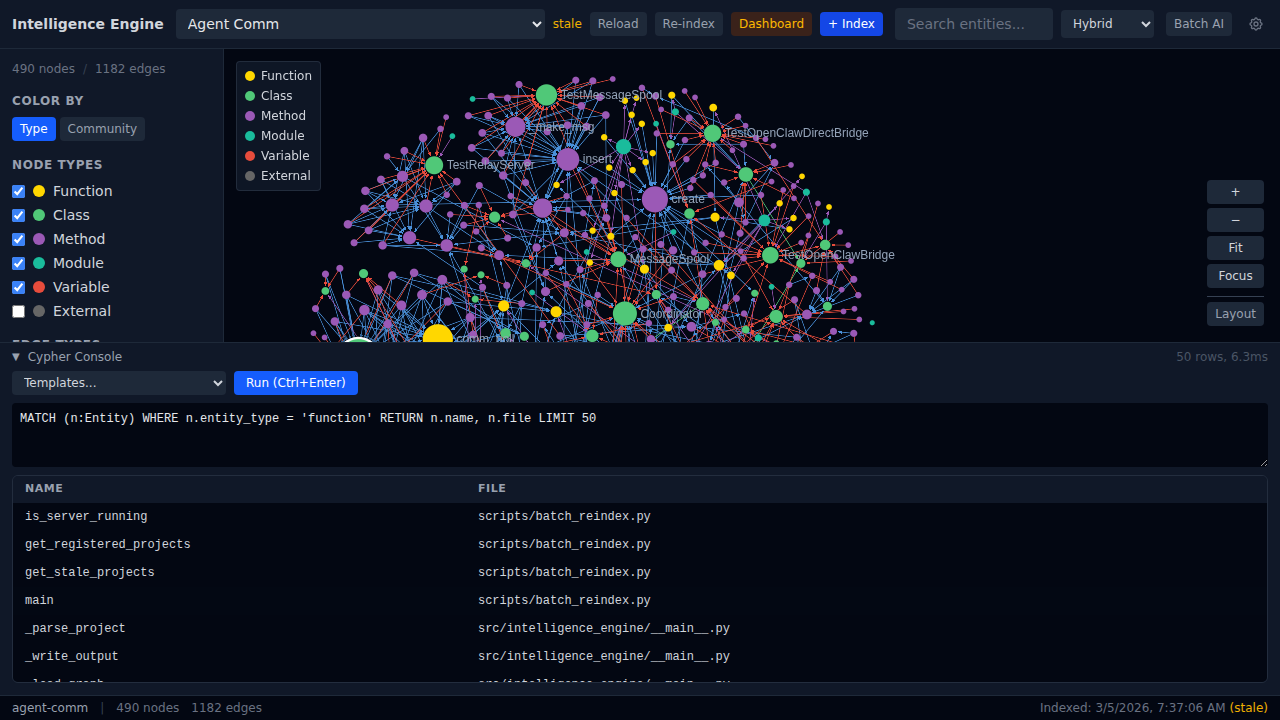
Task: Click the TestOpenClawDirectBridge node
Action: point(712,133)
